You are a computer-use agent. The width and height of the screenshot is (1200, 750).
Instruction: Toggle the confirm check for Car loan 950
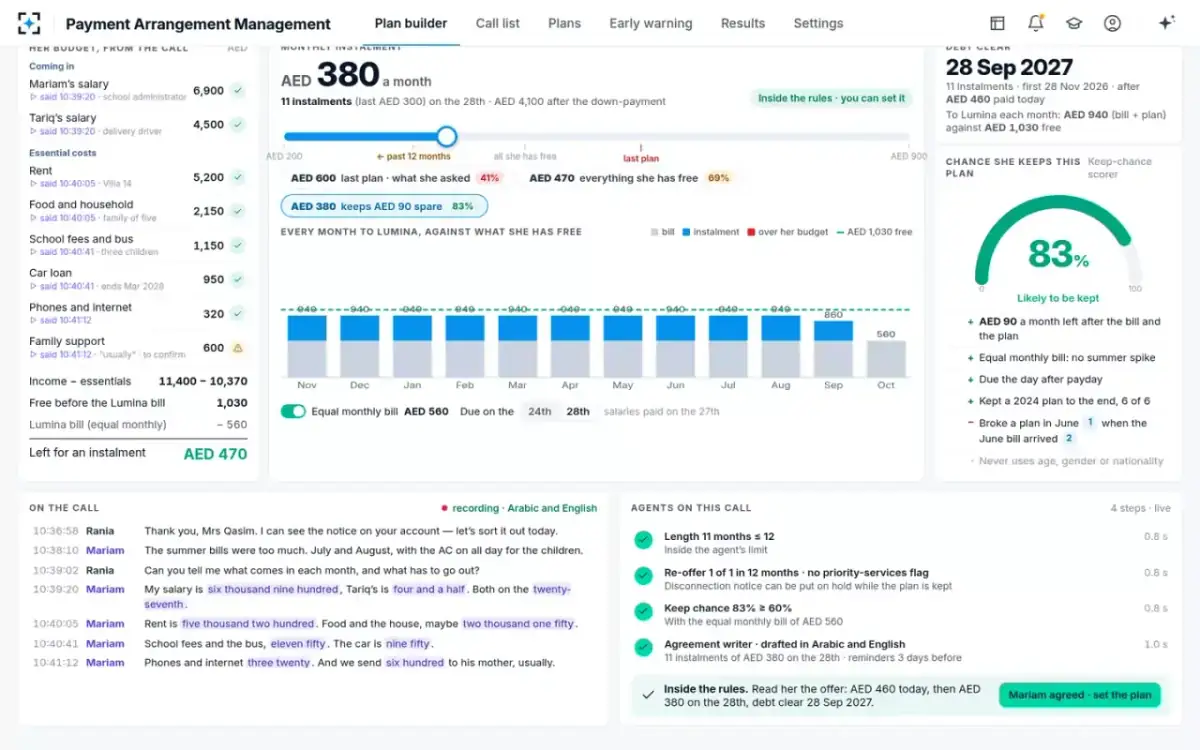(x=238, y=279)
